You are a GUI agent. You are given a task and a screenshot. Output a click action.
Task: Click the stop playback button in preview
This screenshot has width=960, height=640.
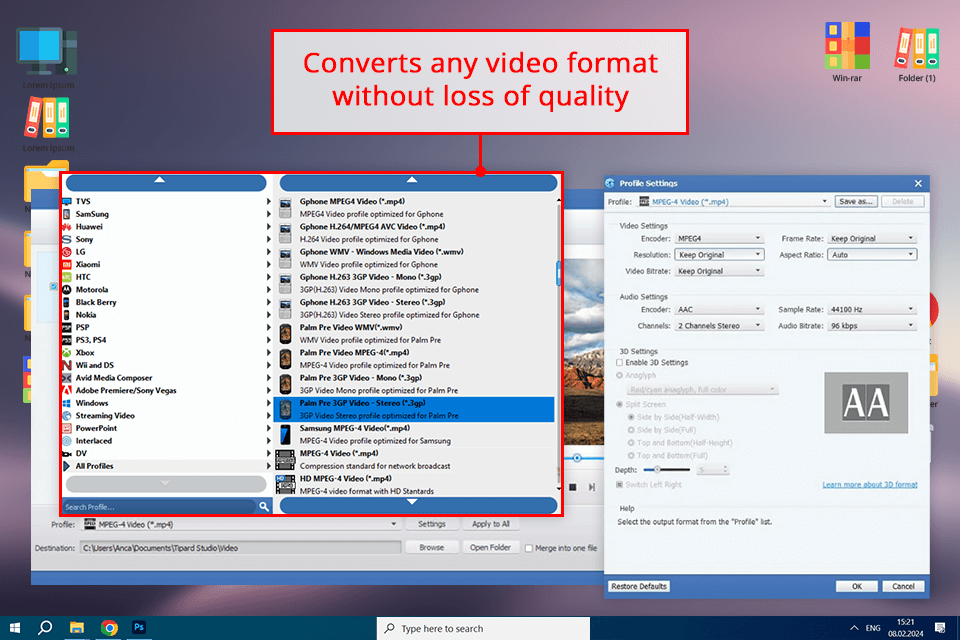click(573, 488)
